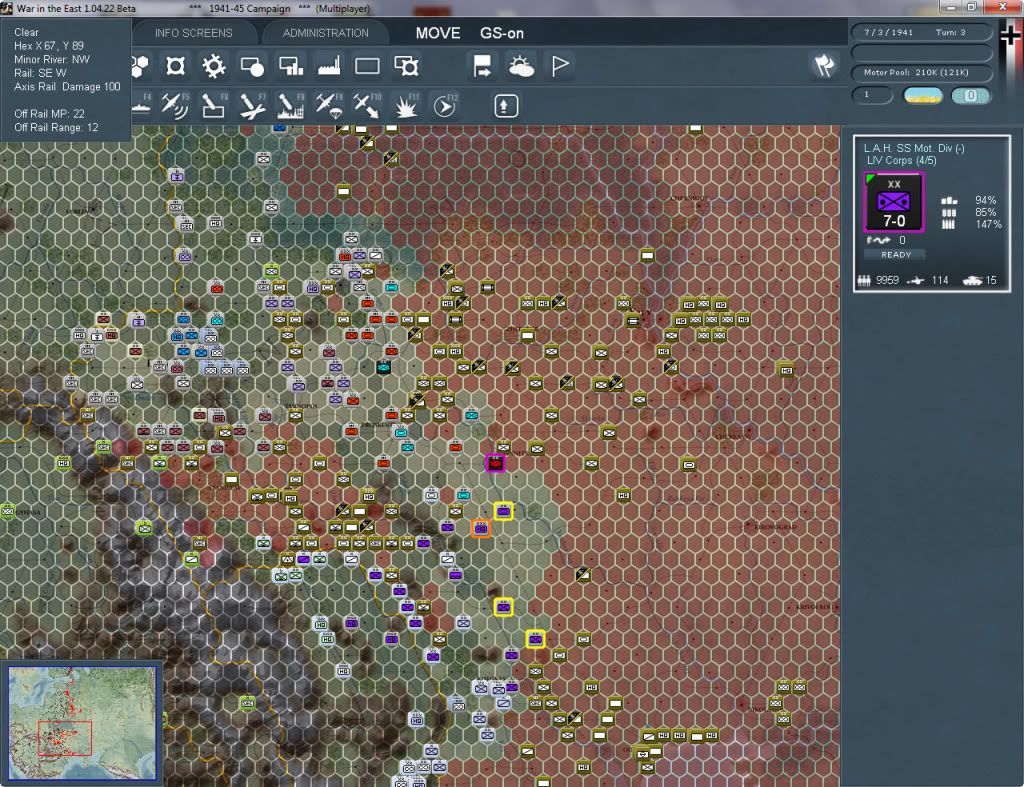This screenshot has height=787, width=1024.
Task: Select the F7 bomb airfield mode
Action: tap(252, 106)
